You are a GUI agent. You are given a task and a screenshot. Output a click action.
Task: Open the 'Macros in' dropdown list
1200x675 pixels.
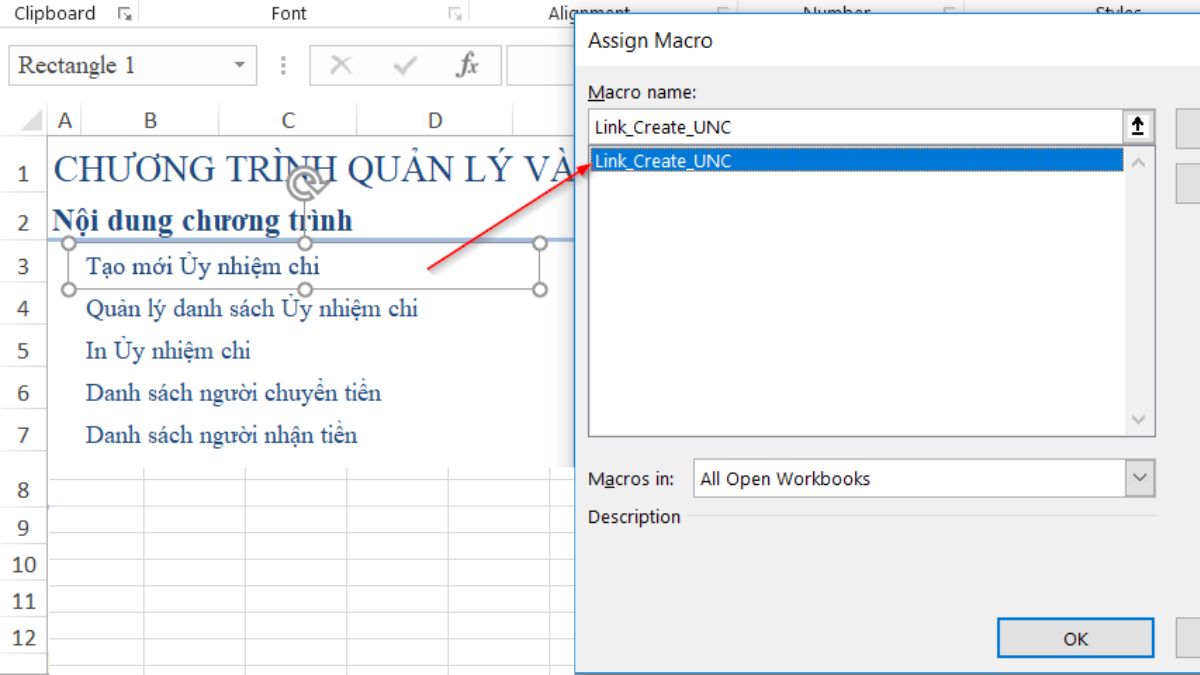(x=1139, y=479)
